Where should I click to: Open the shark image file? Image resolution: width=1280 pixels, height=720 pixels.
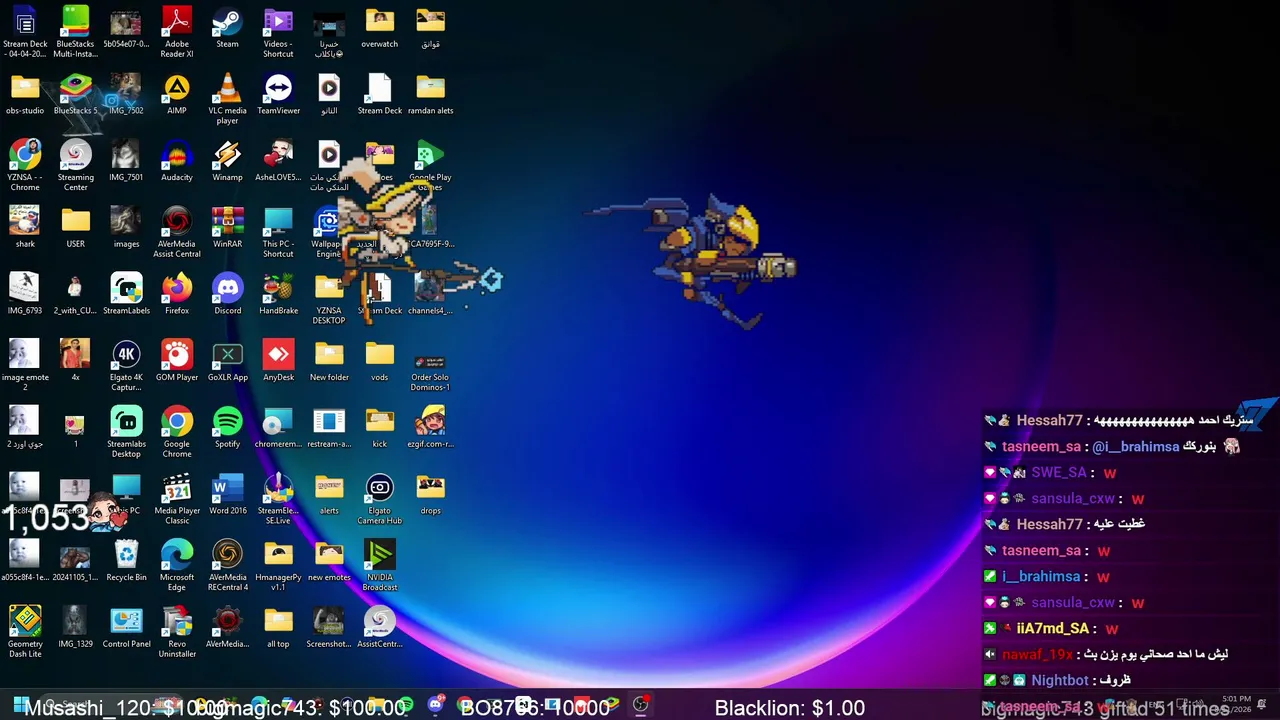tap(25, 228)
